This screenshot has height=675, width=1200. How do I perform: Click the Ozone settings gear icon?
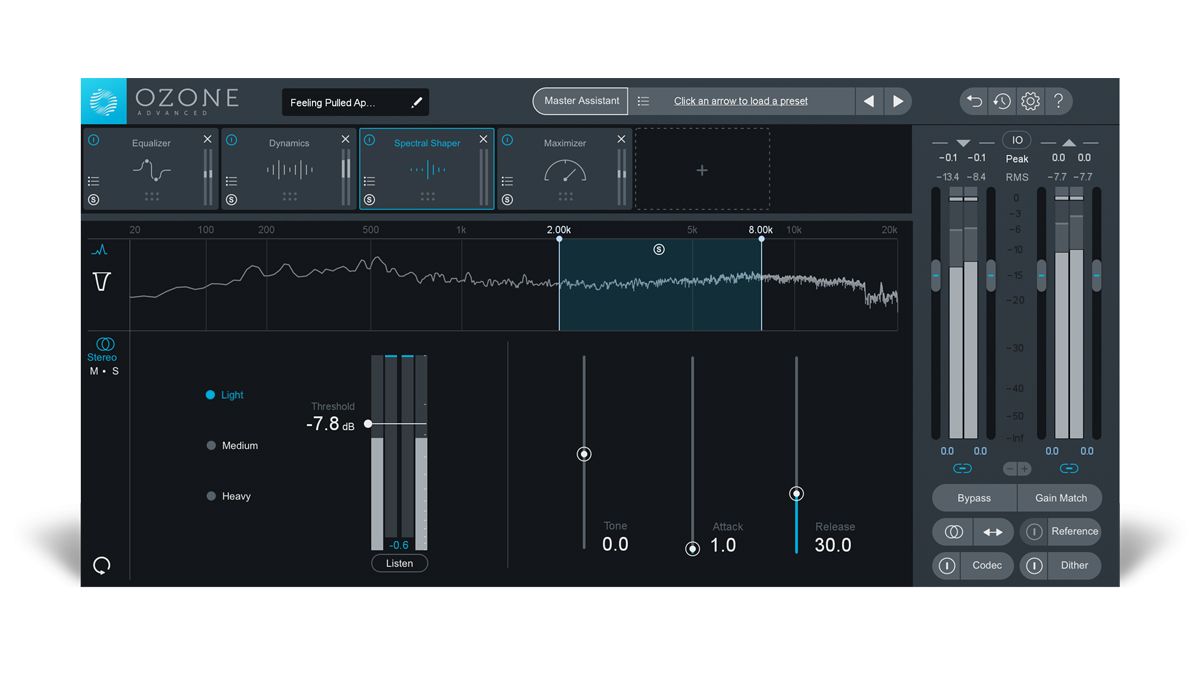point(1030,100)
